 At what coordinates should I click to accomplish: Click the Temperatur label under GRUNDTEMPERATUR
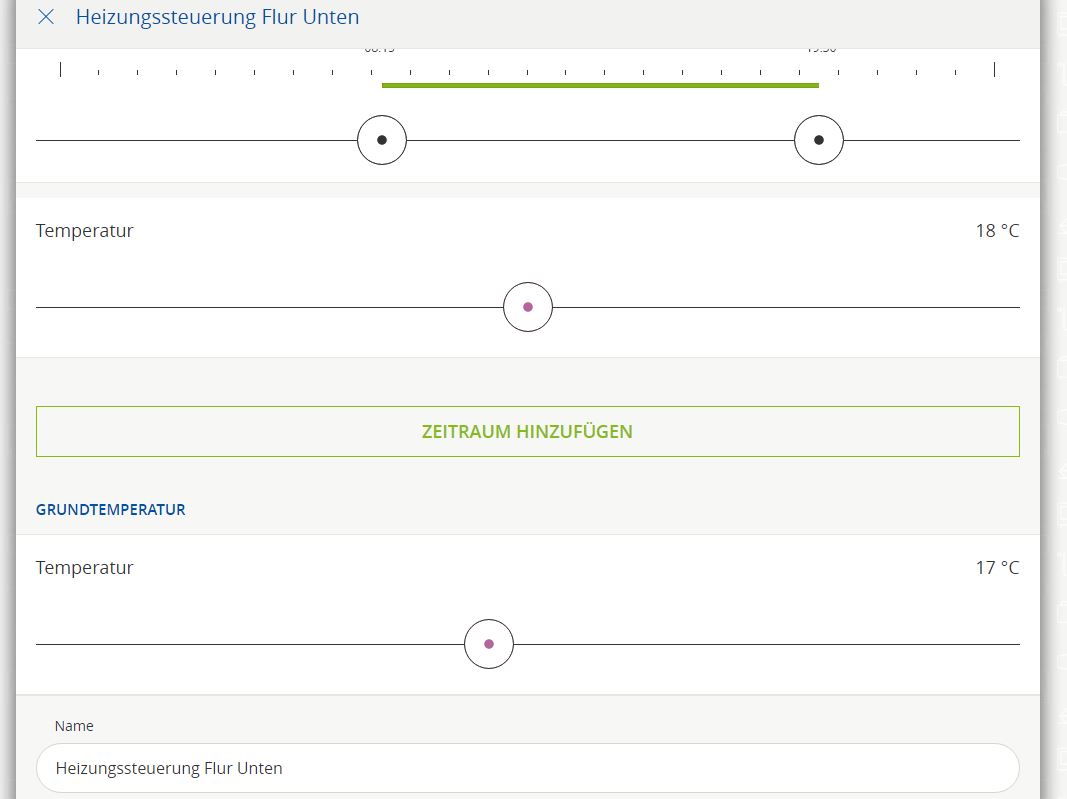85,568
